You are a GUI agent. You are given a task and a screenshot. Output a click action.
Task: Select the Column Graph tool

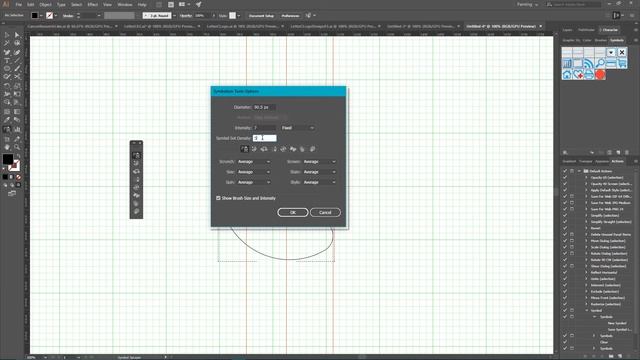point(17,129)
